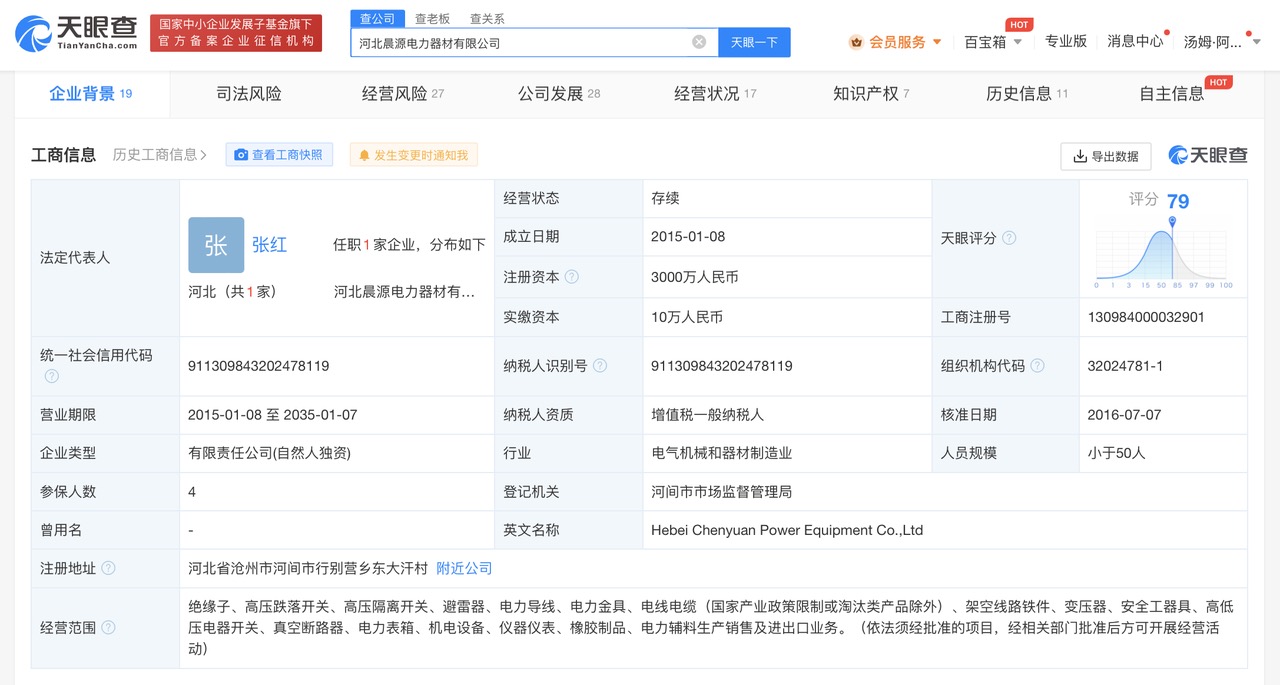Switch to the 查老板 search tab
This screenshot has width=1280, height=685.
tap(432, 19)
